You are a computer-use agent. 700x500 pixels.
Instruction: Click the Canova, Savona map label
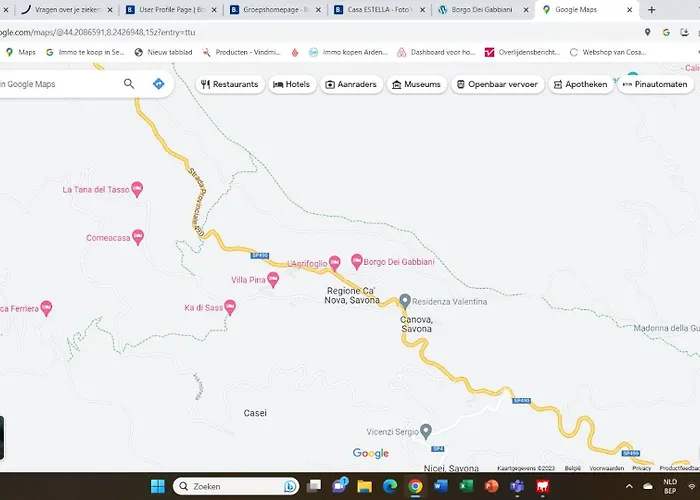(x=416, y=324)
